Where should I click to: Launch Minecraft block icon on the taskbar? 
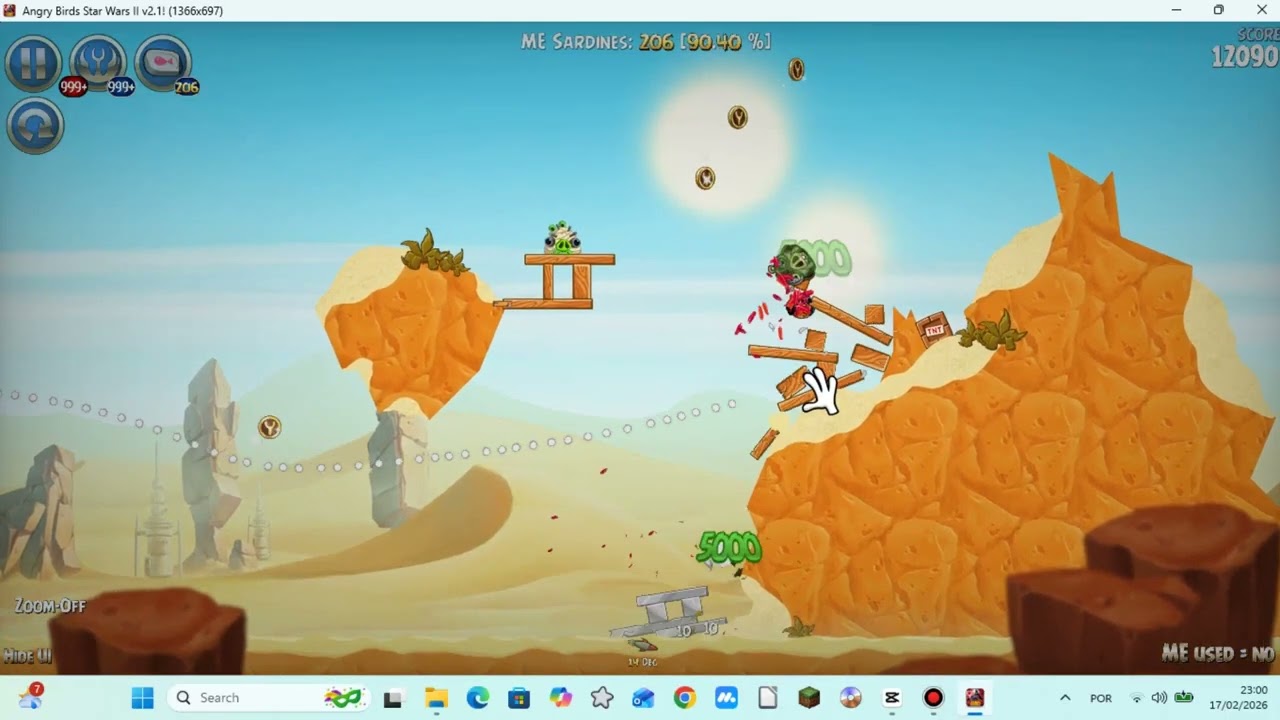pyautogui.click(x=809, y=698)
